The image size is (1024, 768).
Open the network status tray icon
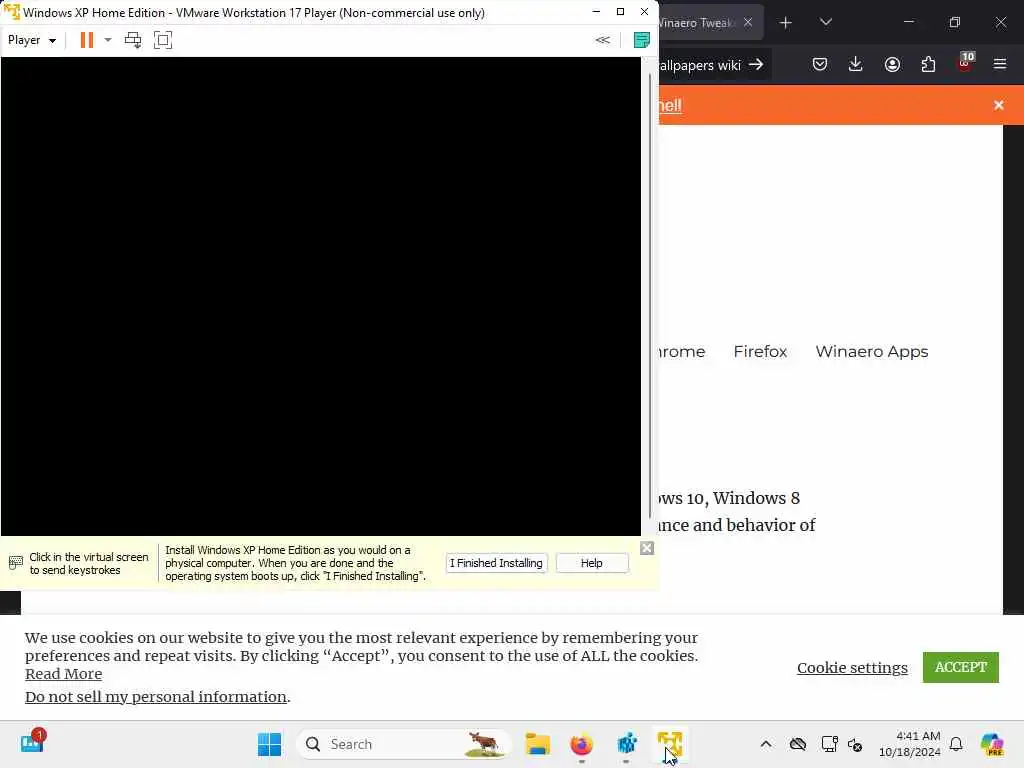829,744
